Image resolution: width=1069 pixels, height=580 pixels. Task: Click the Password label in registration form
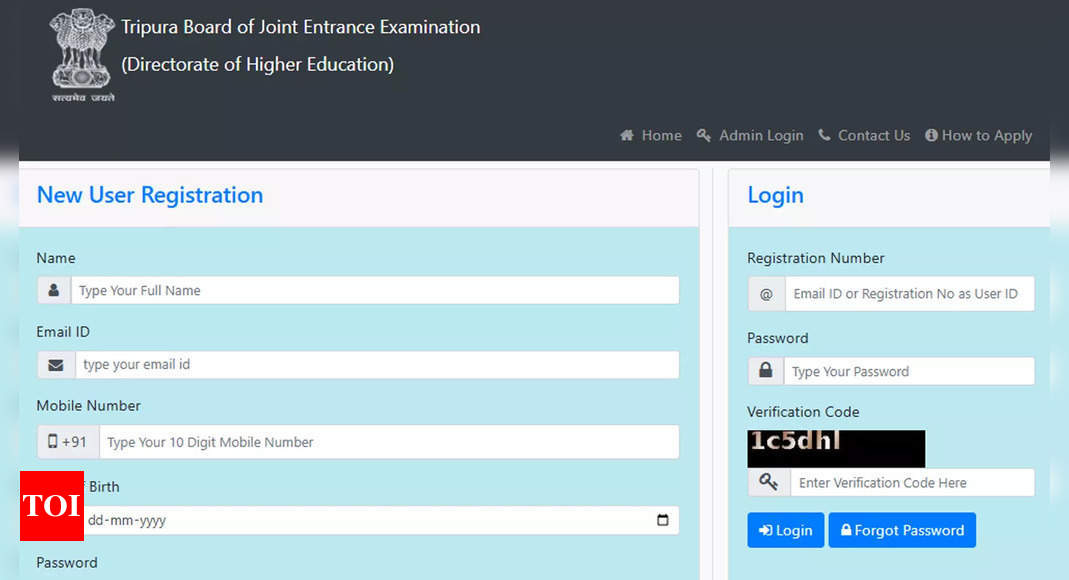pos(67,563)
